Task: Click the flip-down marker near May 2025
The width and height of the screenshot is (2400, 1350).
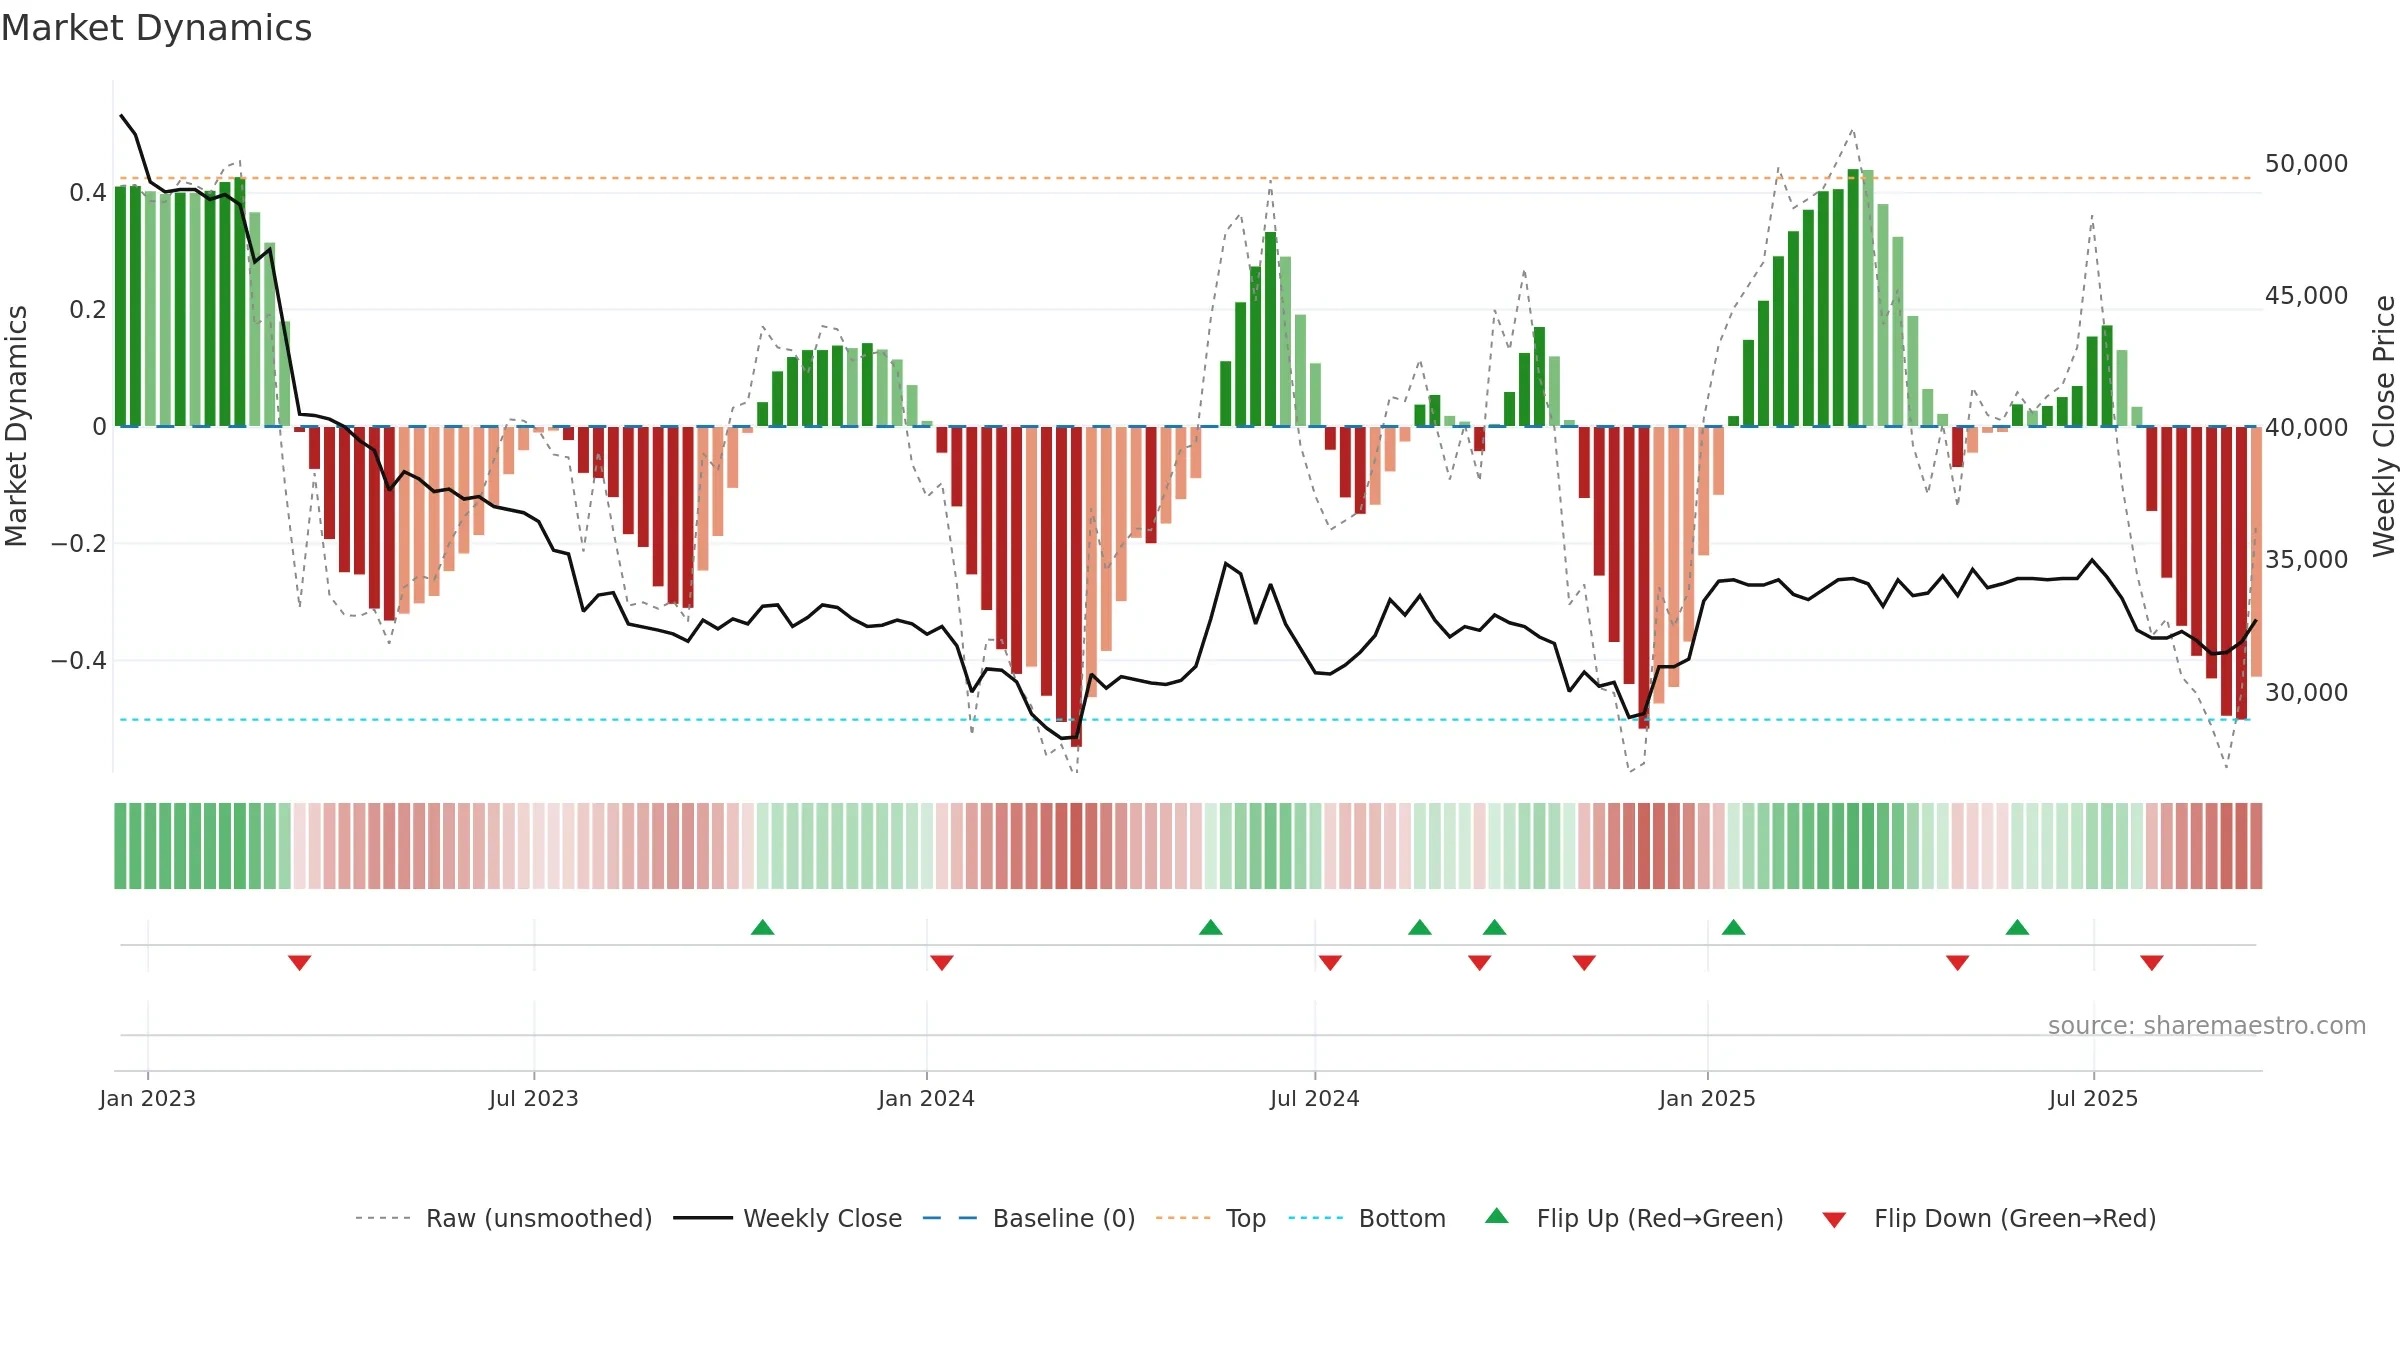Action: click(x=1958, y=963)
